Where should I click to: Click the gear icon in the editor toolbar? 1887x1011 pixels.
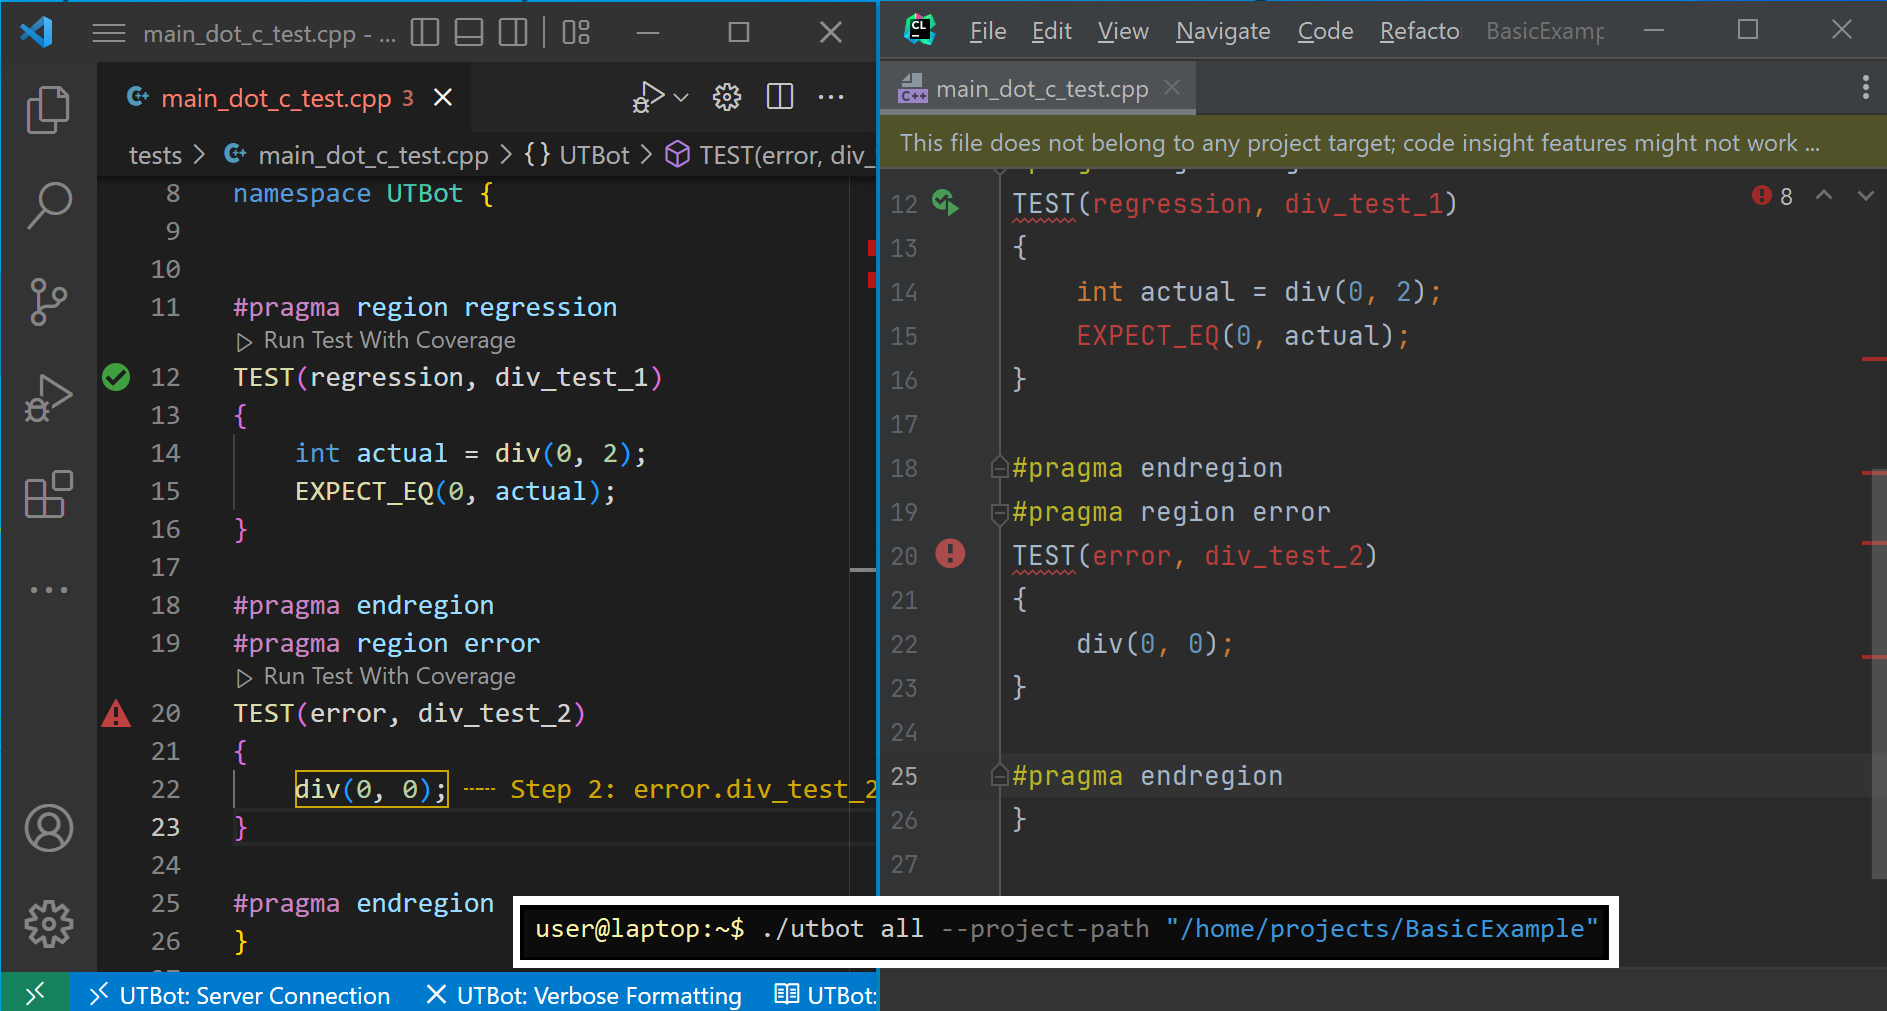727,97
